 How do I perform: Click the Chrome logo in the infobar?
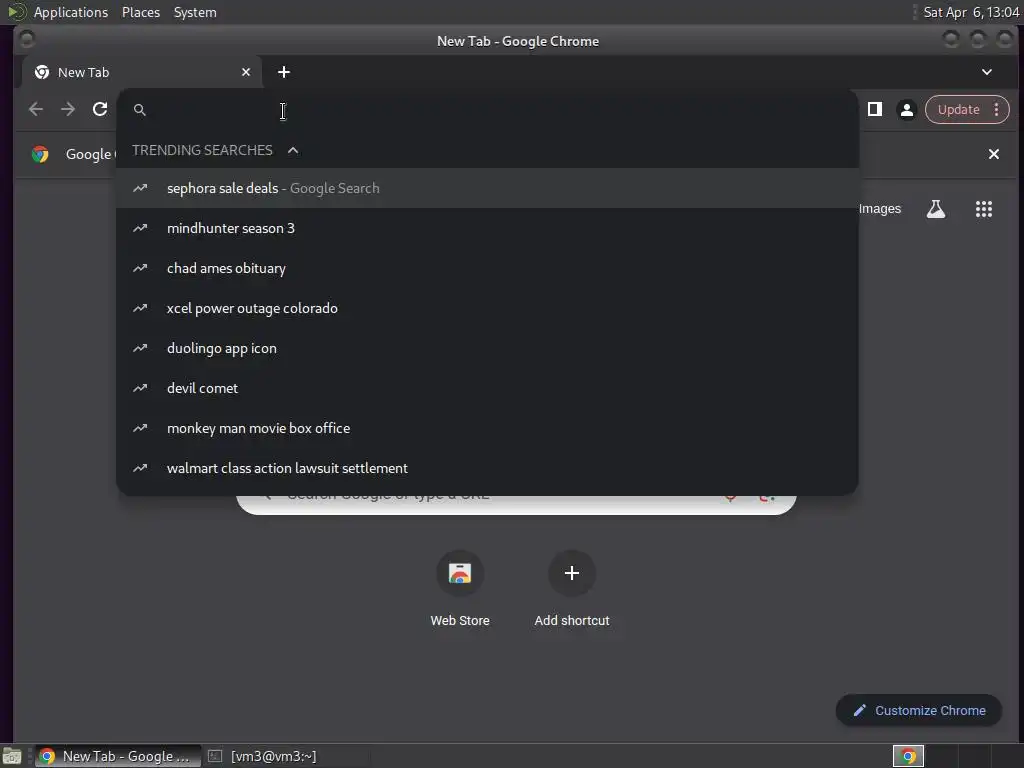[40, 154]
